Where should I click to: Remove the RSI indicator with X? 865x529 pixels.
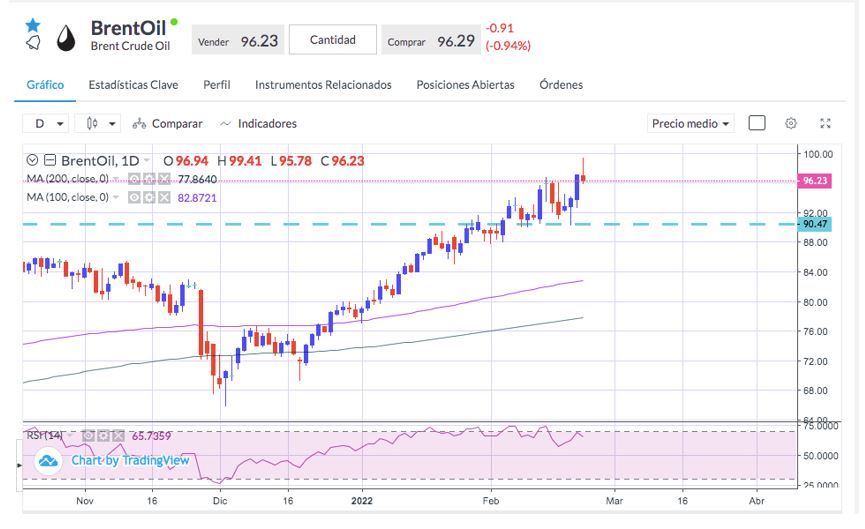click(x=119, y=436)
